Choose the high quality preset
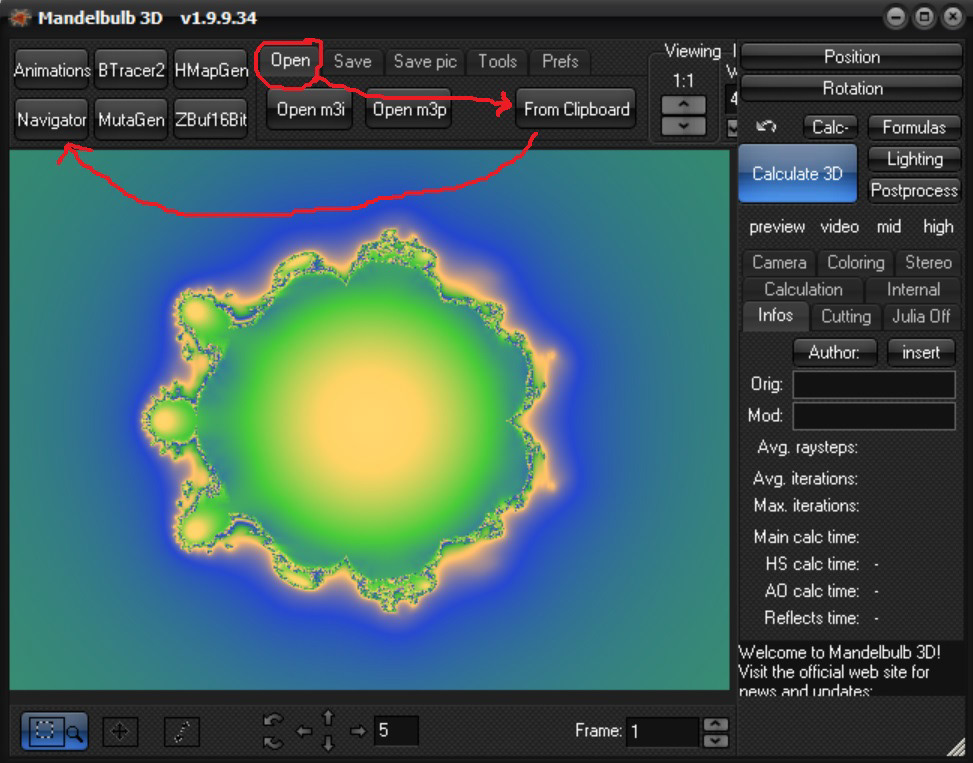The width and height of the screenshot is (973, 763). pos(938,227)
